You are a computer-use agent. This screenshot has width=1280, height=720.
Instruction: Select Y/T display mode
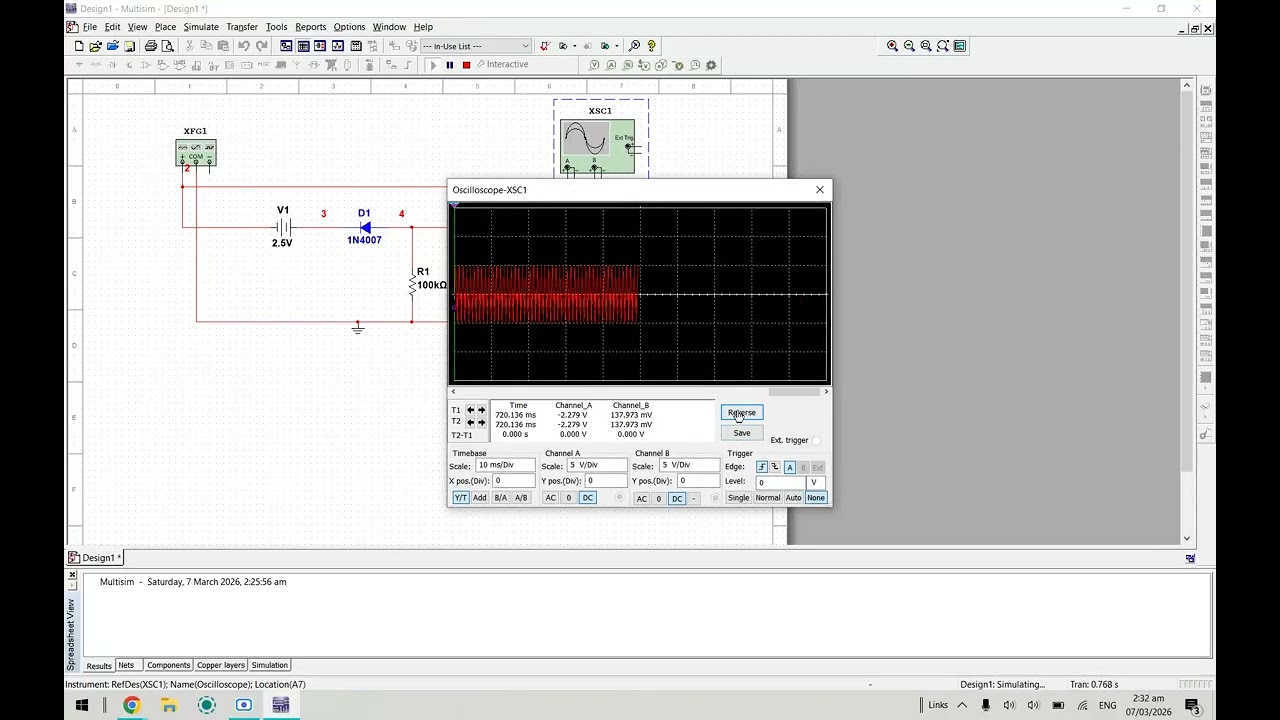tap(461, 498)
